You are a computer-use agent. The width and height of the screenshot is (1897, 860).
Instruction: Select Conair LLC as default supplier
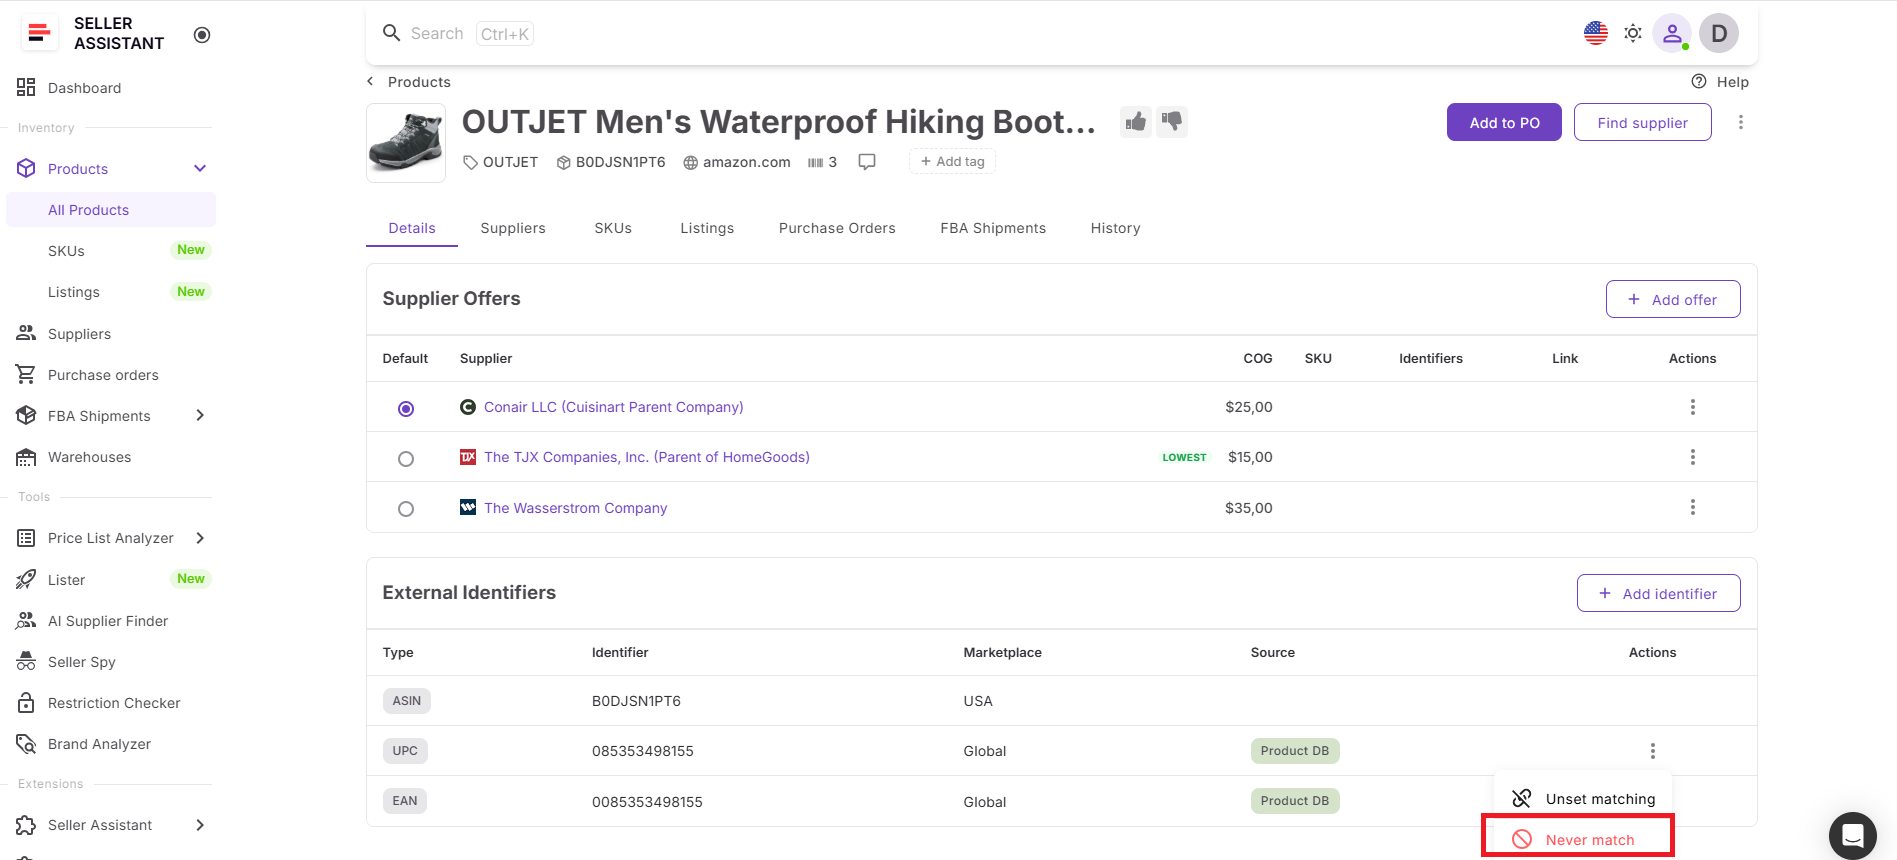tap(406, 408)
